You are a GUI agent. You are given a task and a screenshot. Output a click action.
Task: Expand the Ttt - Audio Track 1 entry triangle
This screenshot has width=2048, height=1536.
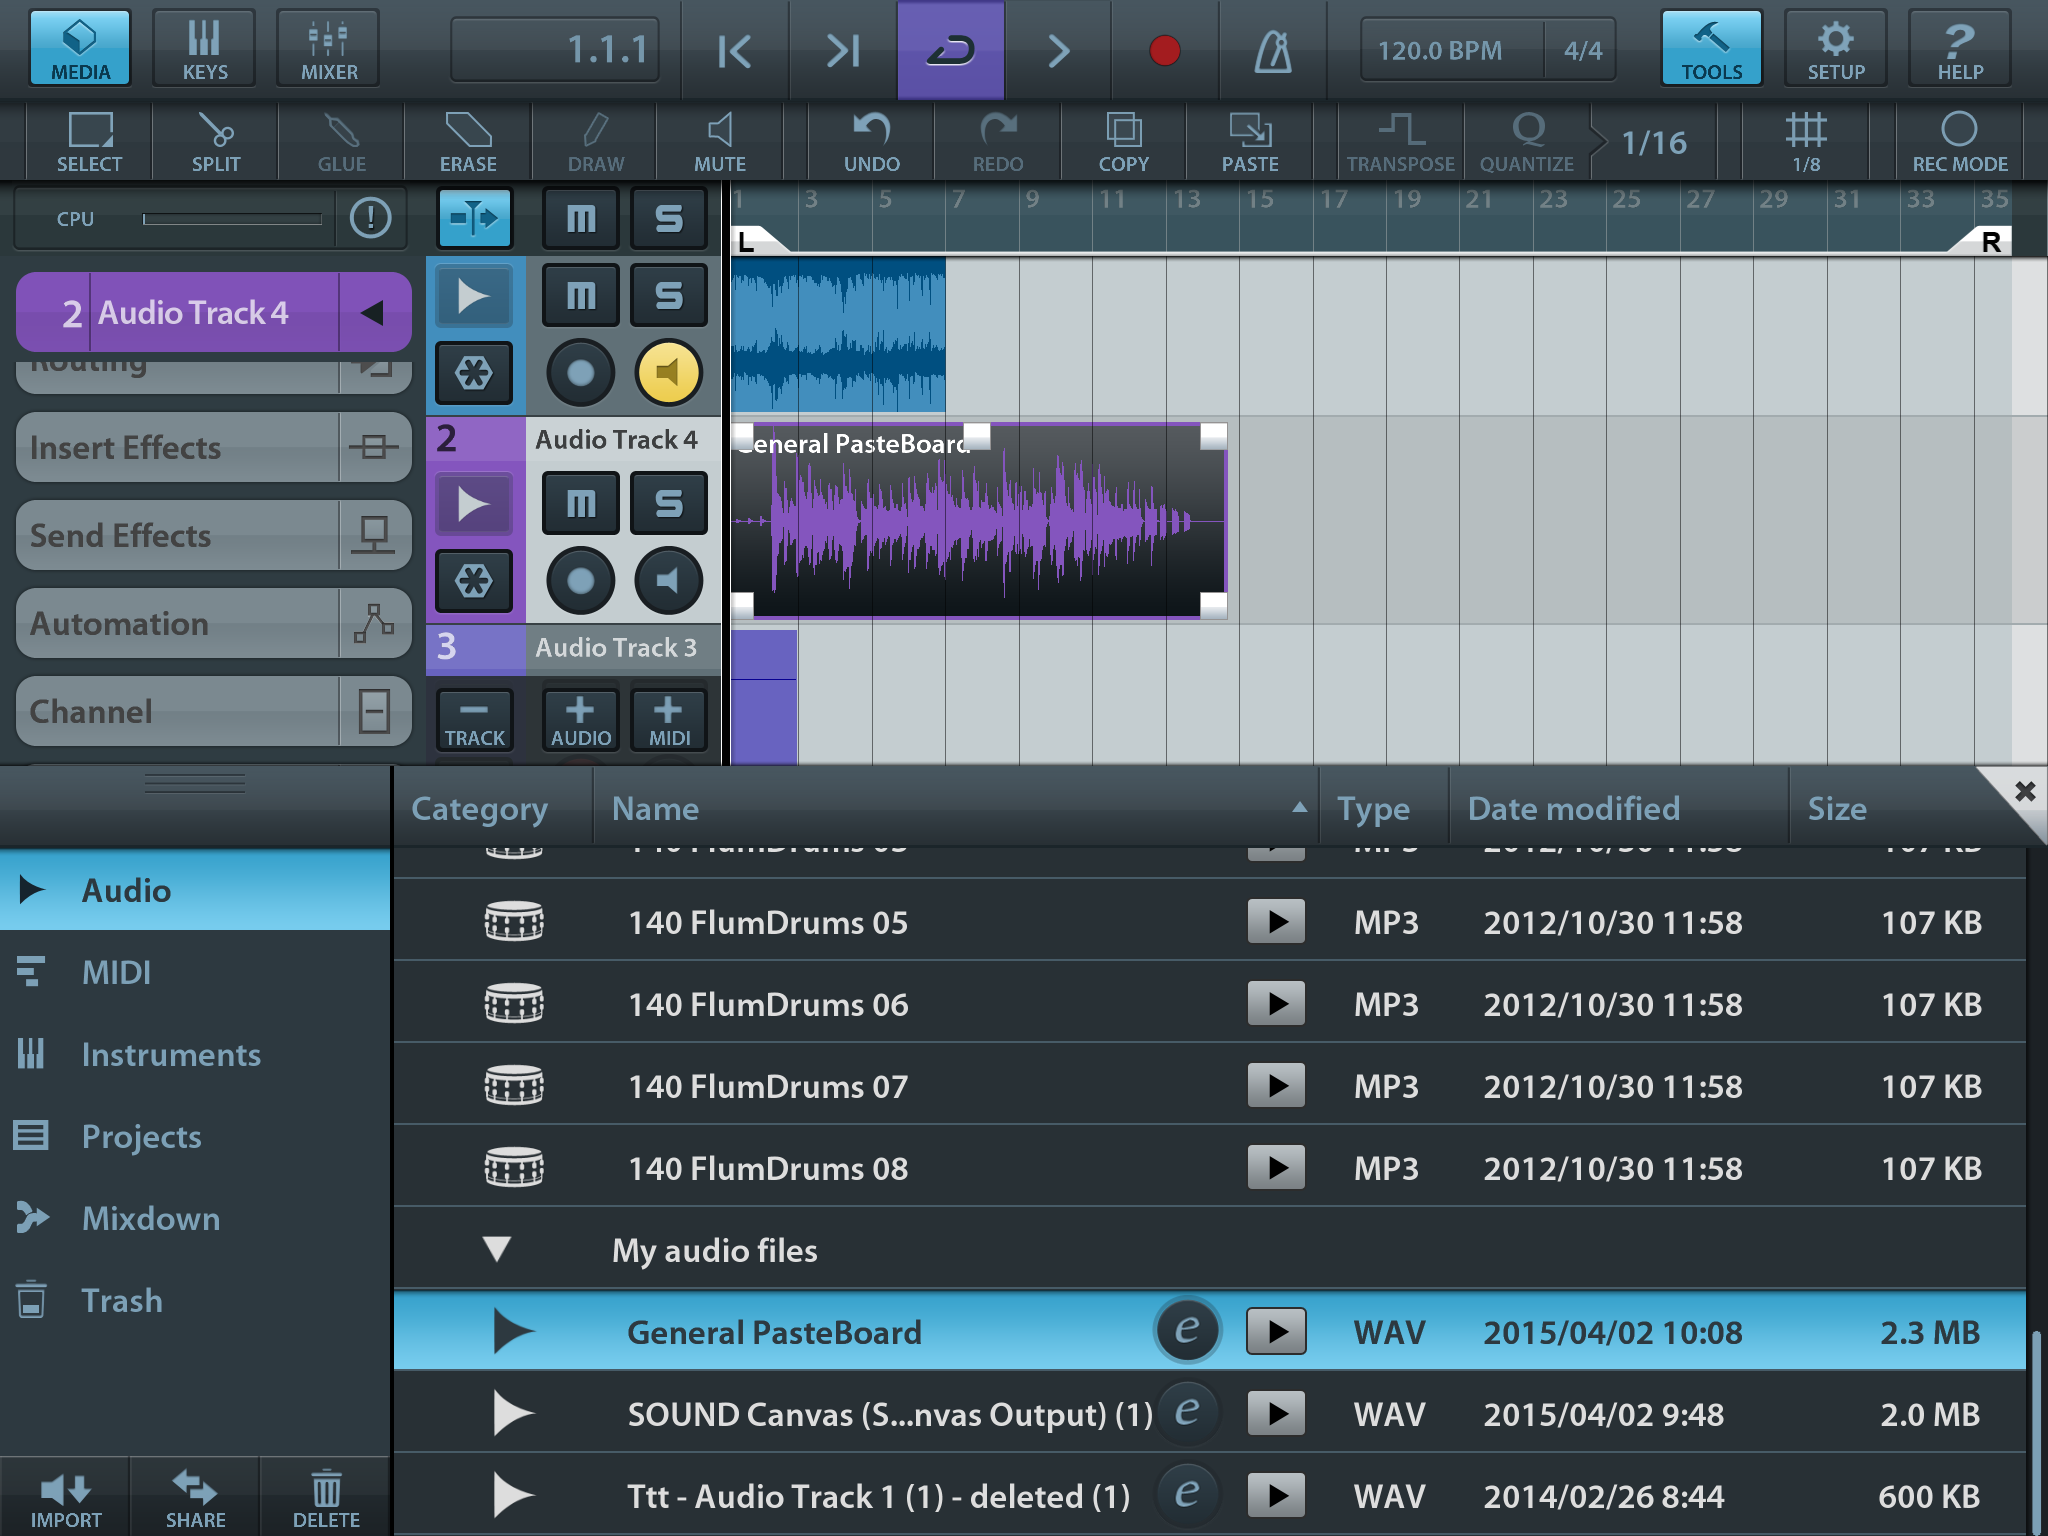pos(513,1496)
